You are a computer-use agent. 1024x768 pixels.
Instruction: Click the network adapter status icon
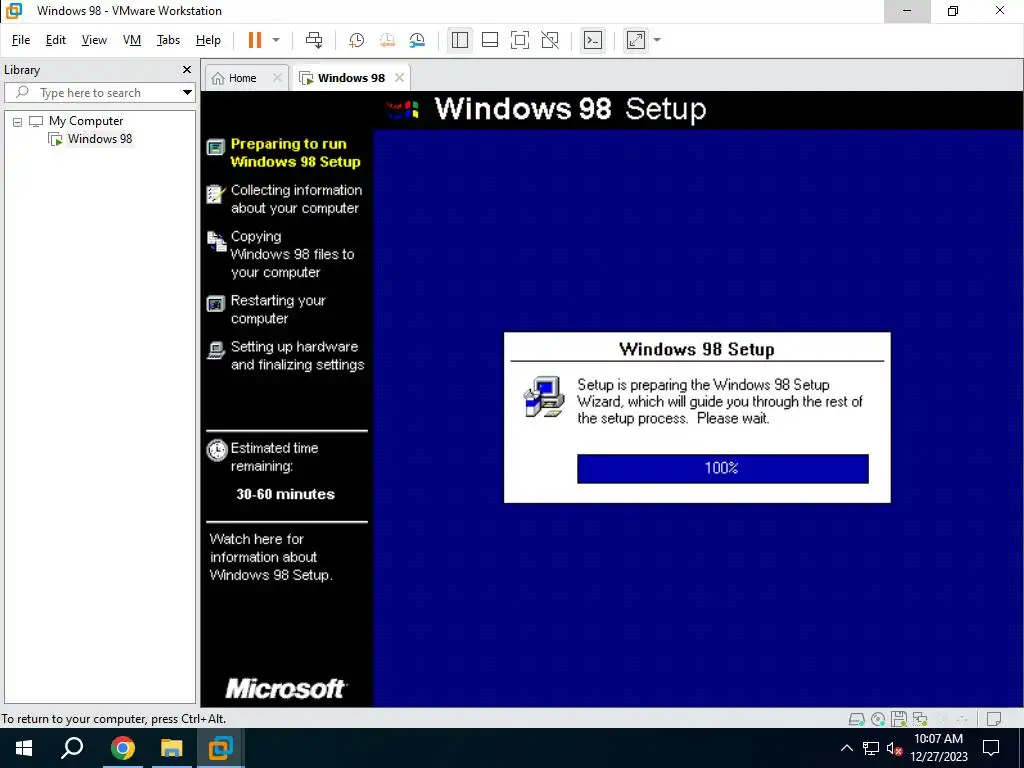click(920, 719)
